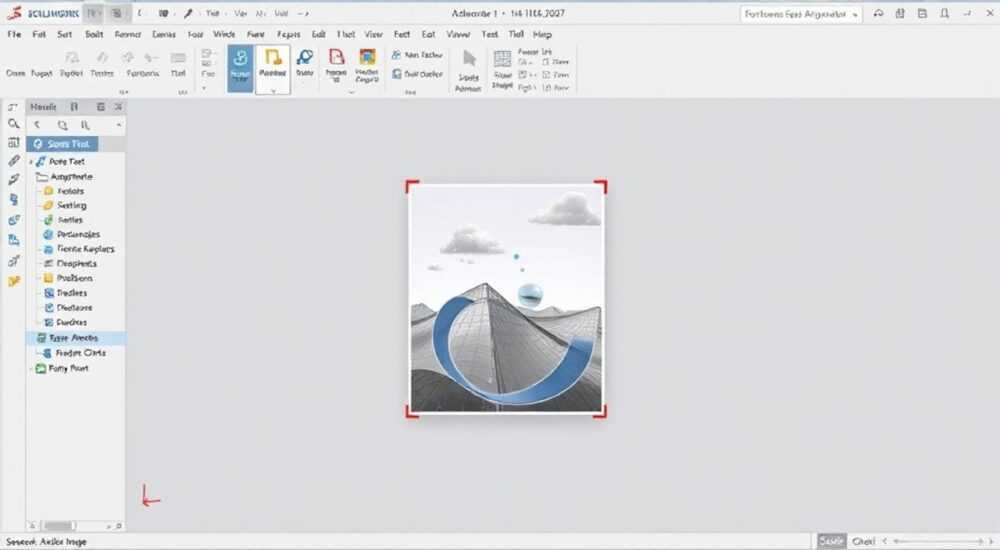Click the back arrow in the panel toolbar
Screen dimensions: 1000x550
click(37, 125)
